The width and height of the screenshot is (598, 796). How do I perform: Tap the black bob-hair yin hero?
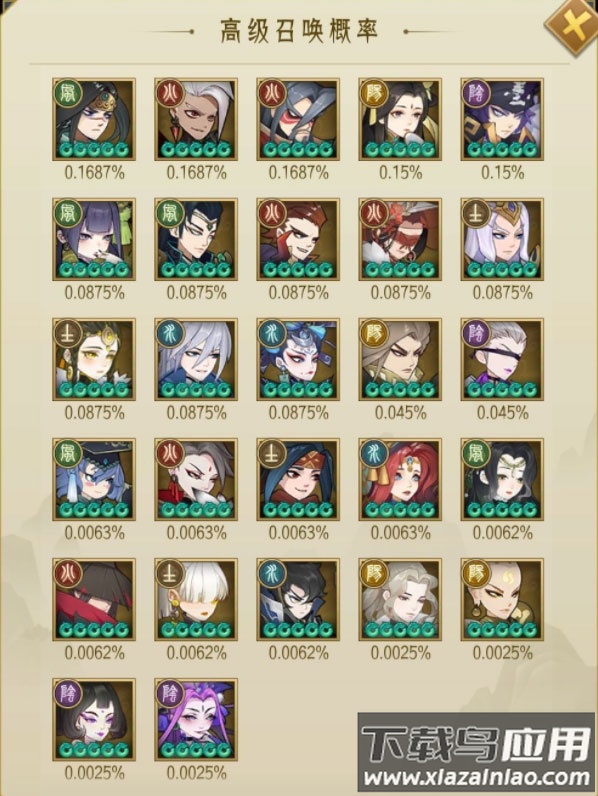point(94,719)
